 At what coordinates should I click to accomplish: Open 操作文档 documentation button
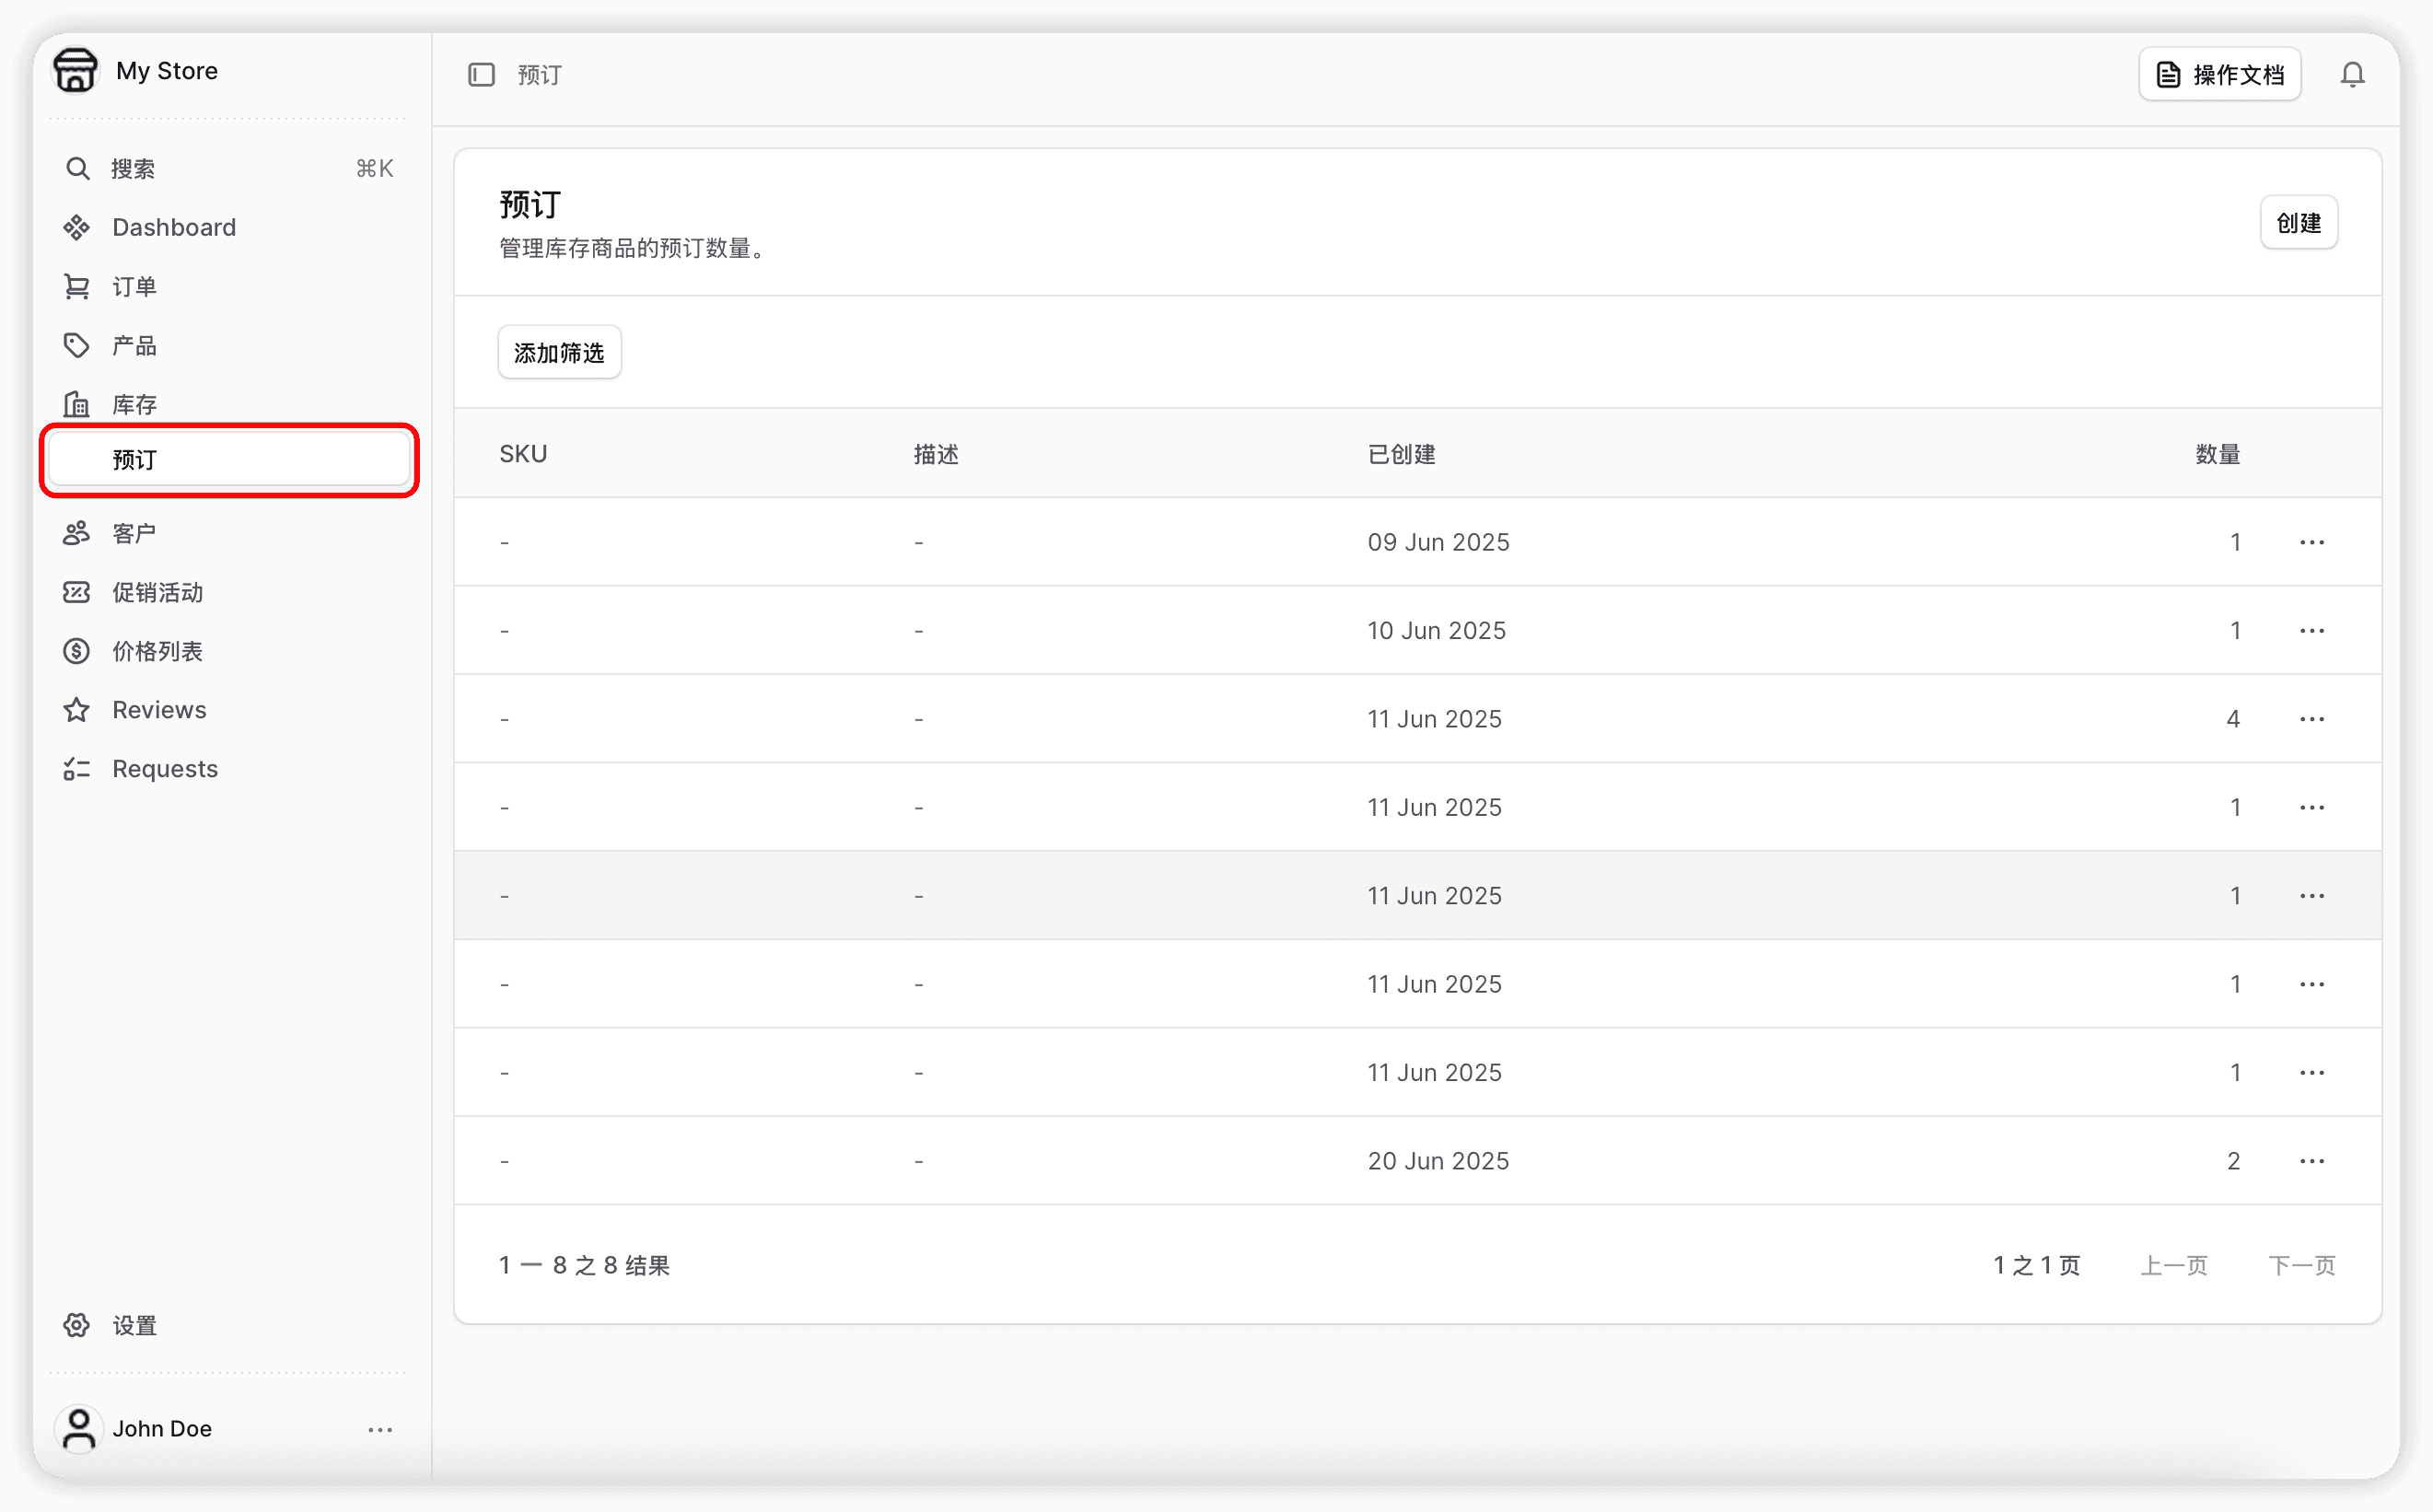tap(2219, 75)
